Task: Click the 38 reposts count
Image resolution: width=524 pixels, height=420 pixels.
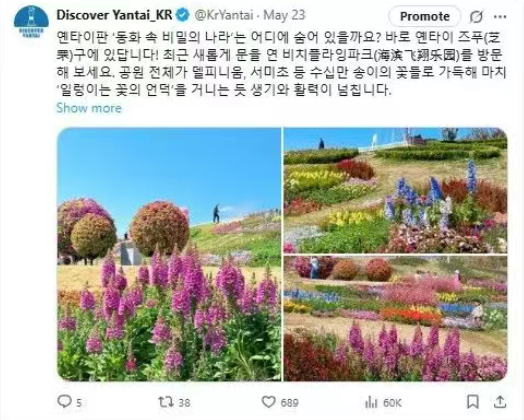Action: tap(184, 403)
